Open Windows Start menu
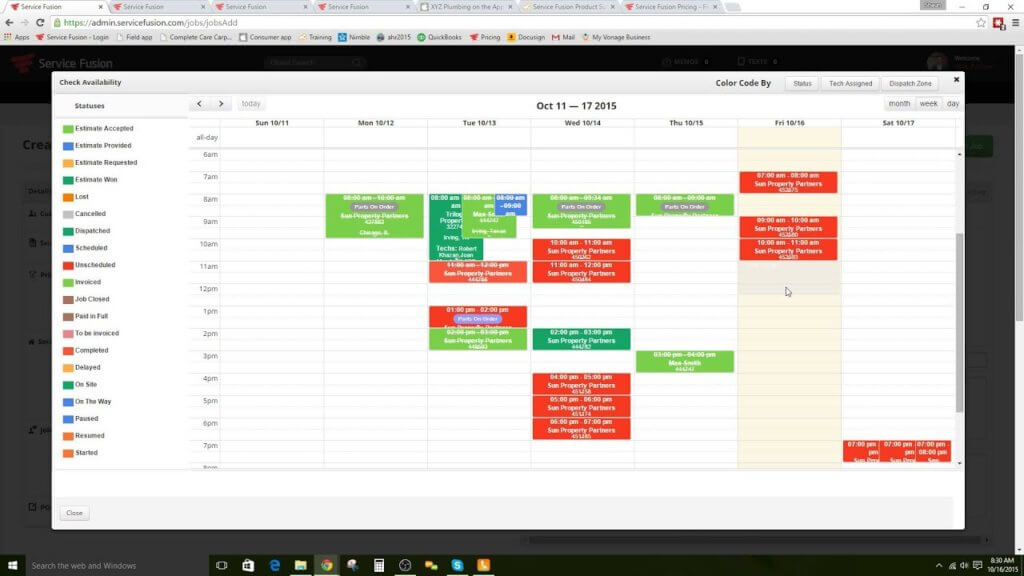This screenshot has width=1024, height=576. pyautogui.click(x=12, y=566)
